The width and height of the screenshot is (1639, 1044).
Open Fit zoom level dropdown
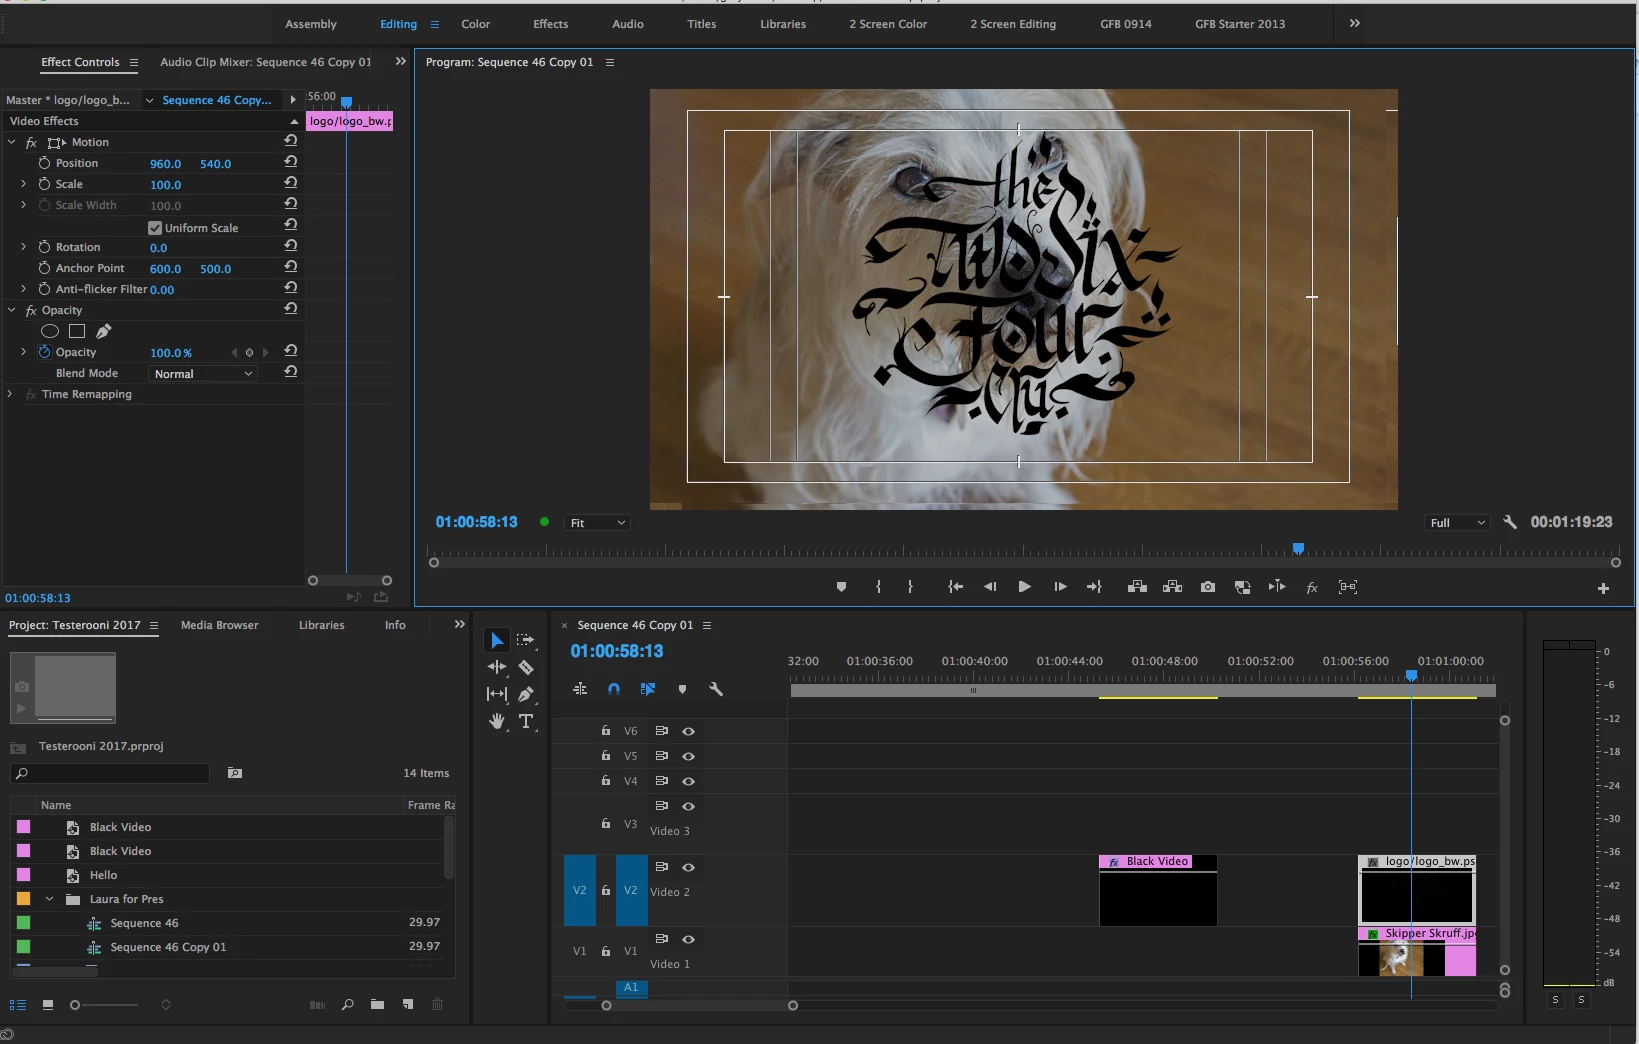point(597,523)
